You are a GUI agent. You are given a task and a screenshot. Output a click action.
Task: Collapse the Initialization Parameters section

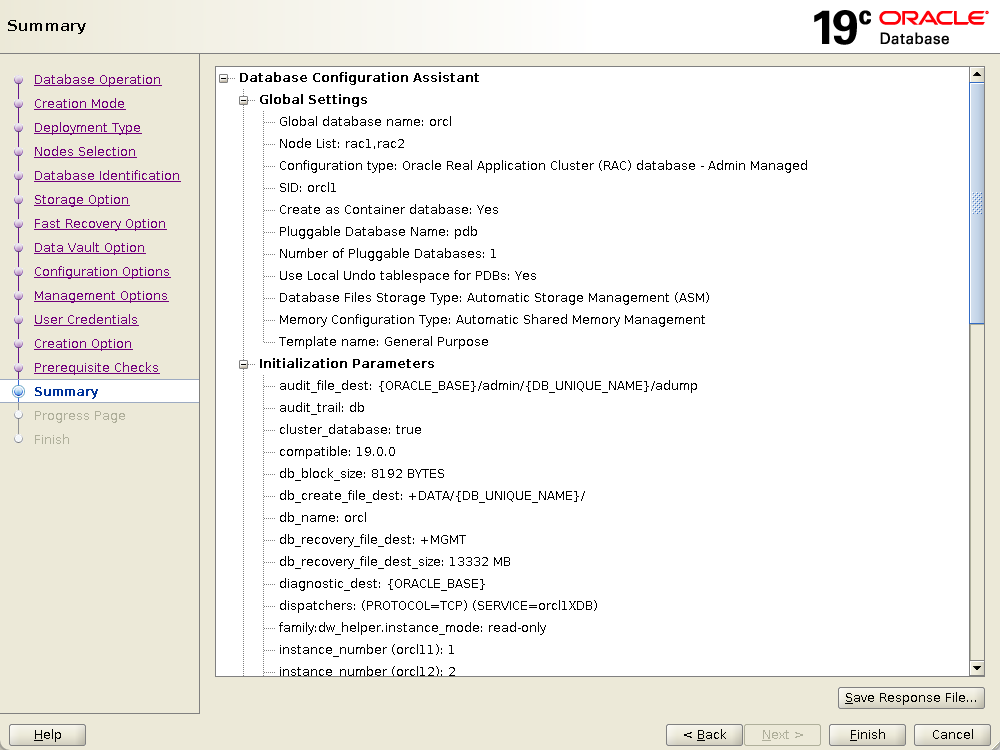click(x=243, y=364)
